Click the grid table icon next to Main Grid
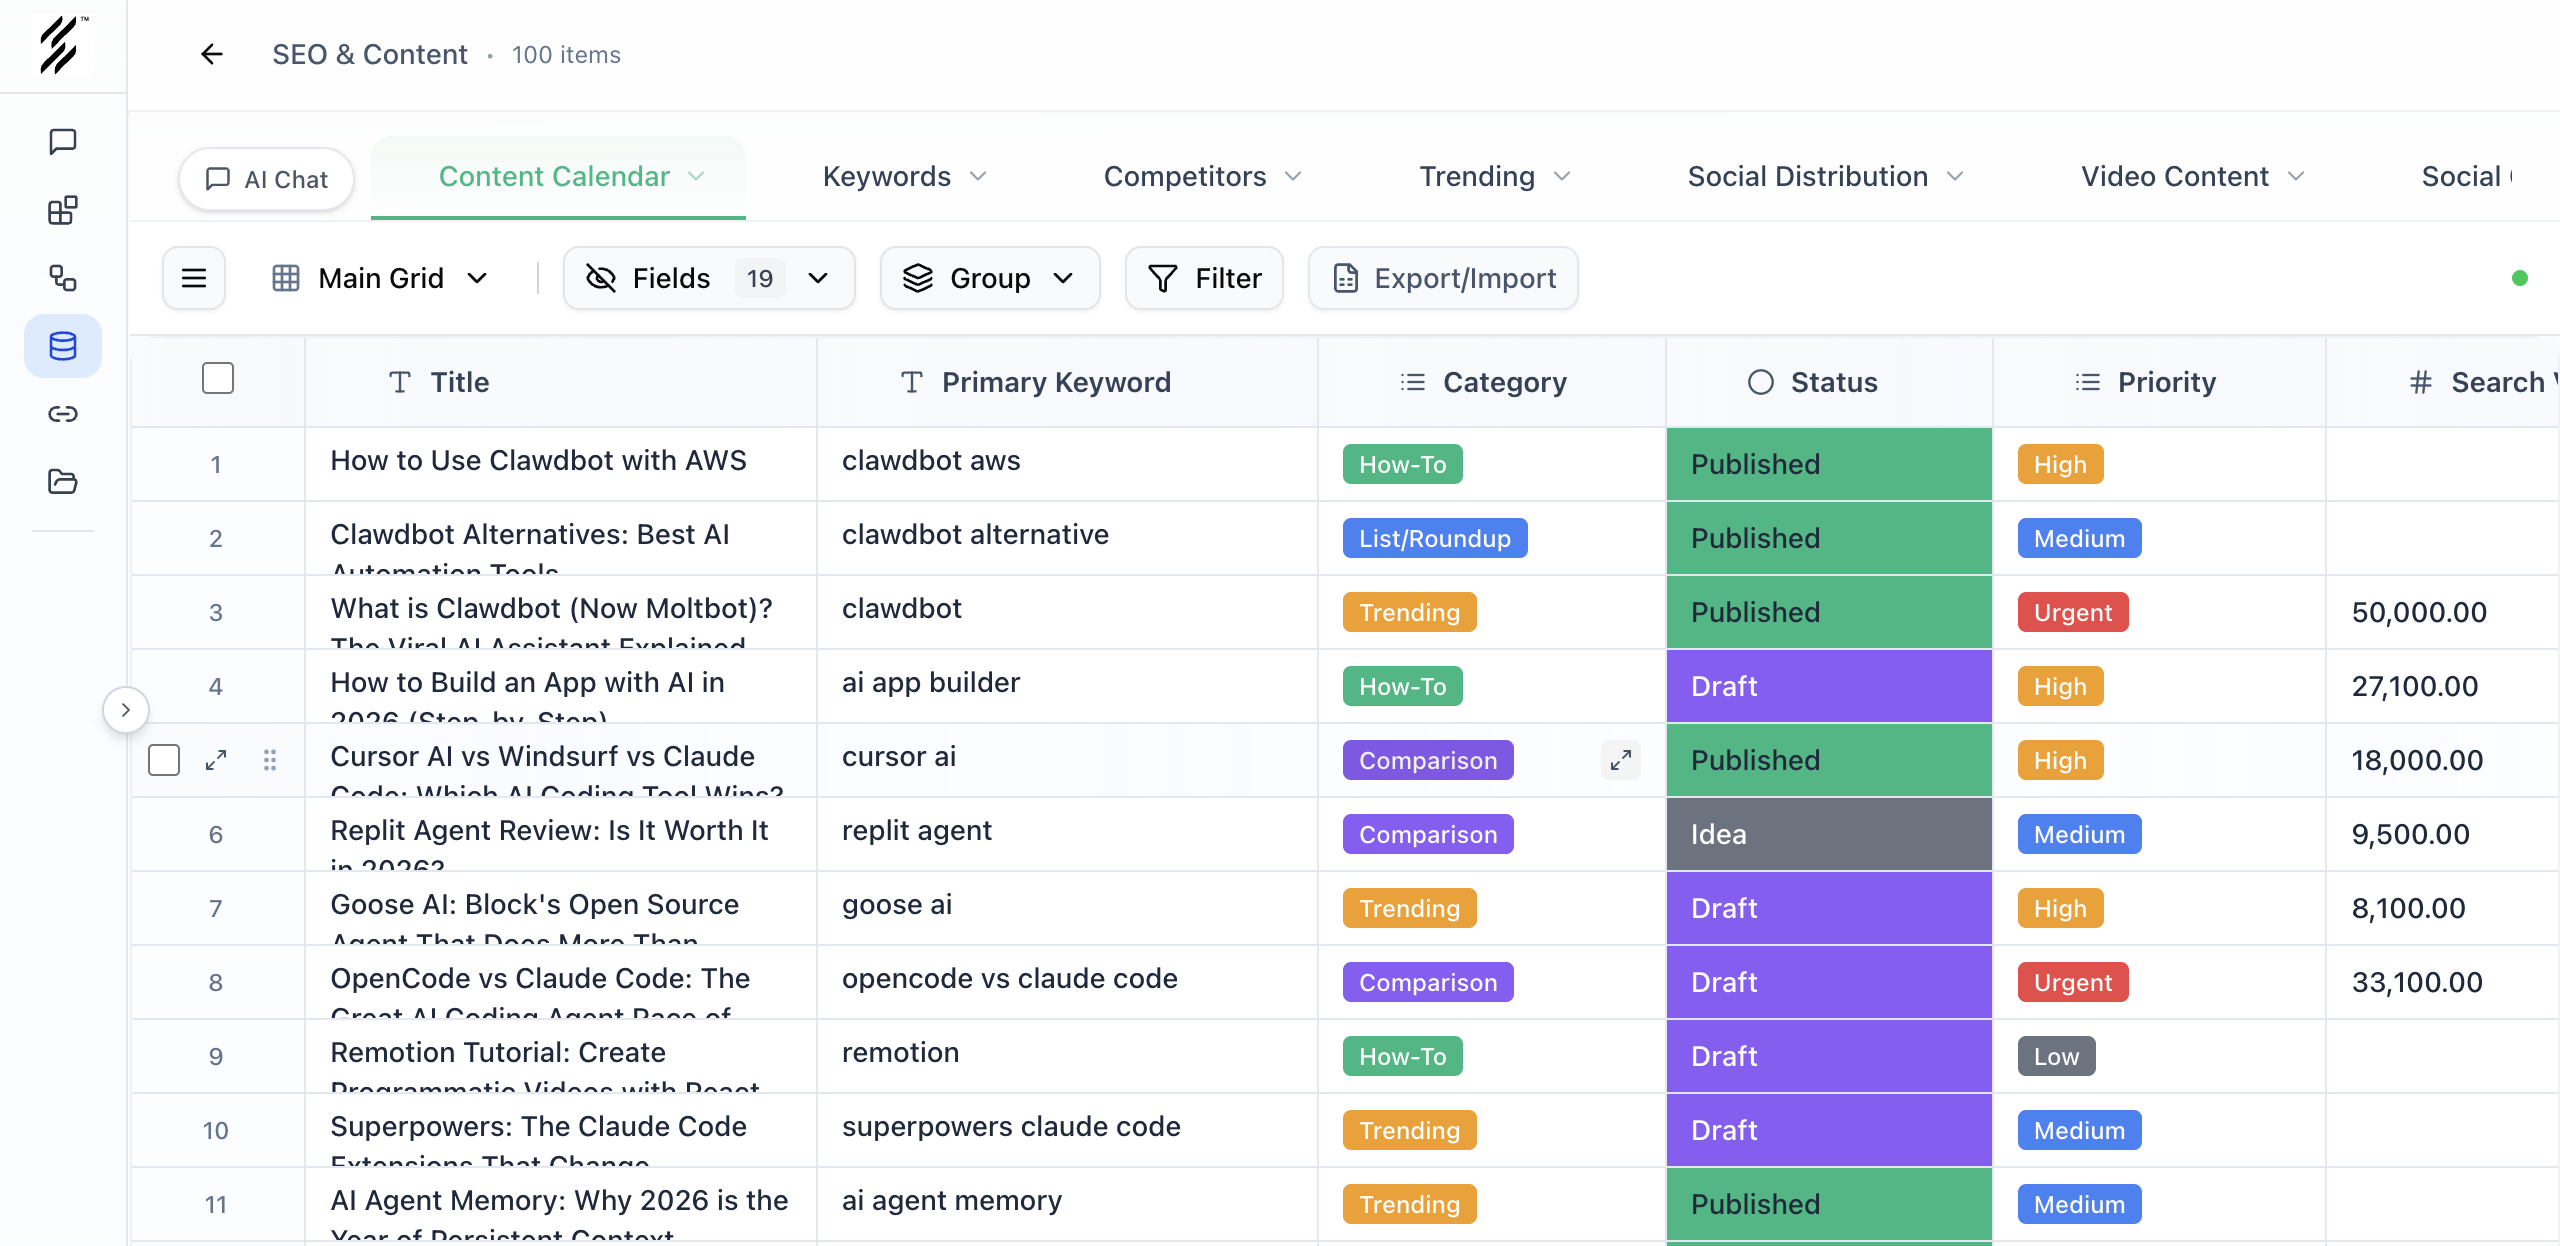The width and height of the screenshot is (2560, 1246). [x=287, y=278]
